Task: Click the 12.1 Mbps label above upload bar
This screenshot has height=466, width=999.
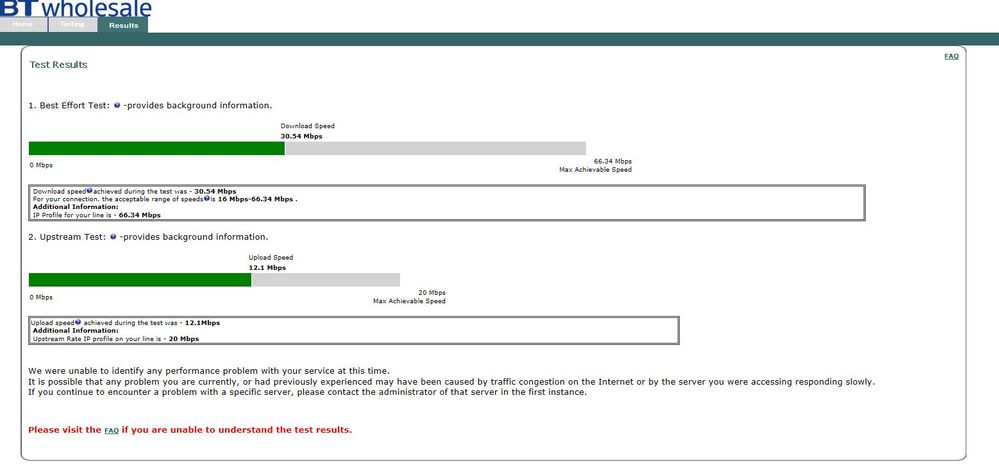Action: [267, 268]
